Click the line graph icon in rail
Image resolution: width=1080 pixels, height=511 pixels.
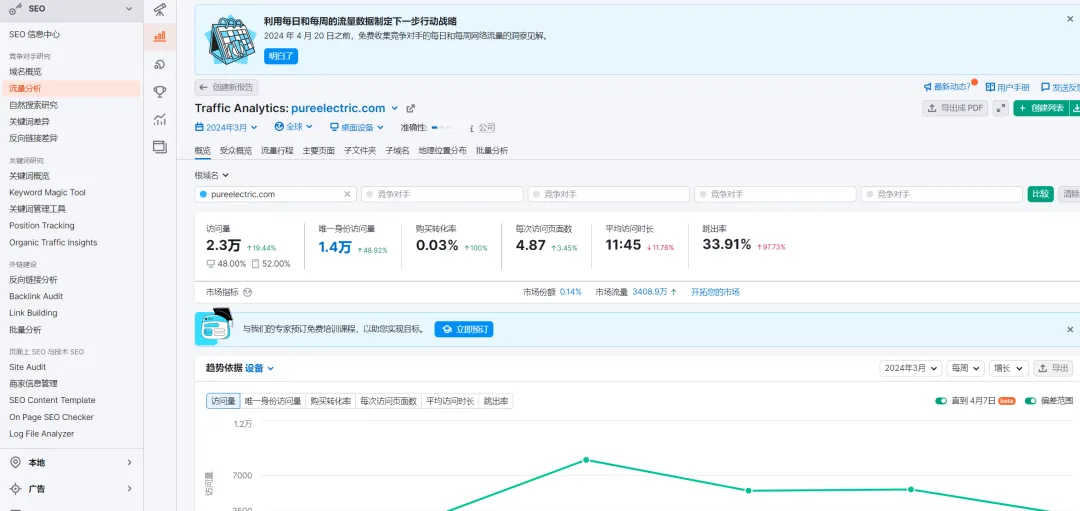tap(160, 119)
